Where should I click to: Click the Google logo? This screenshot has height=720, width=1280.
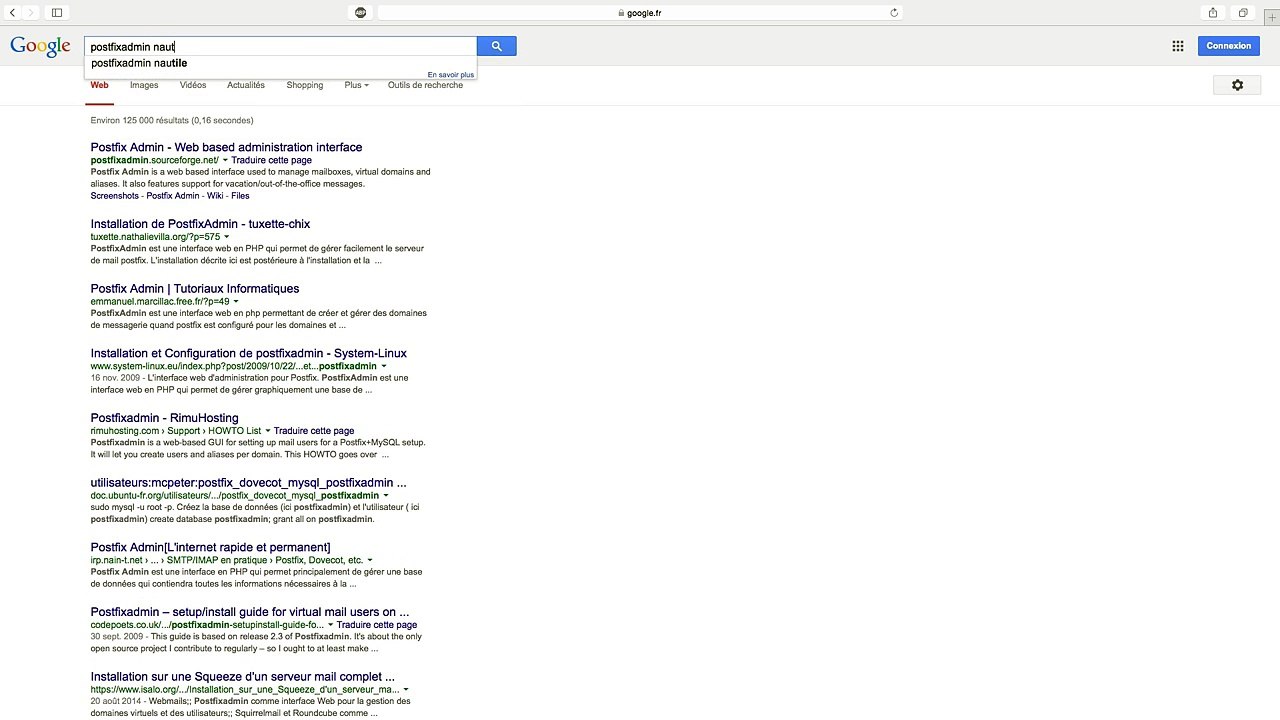click(x=40, y=47)
